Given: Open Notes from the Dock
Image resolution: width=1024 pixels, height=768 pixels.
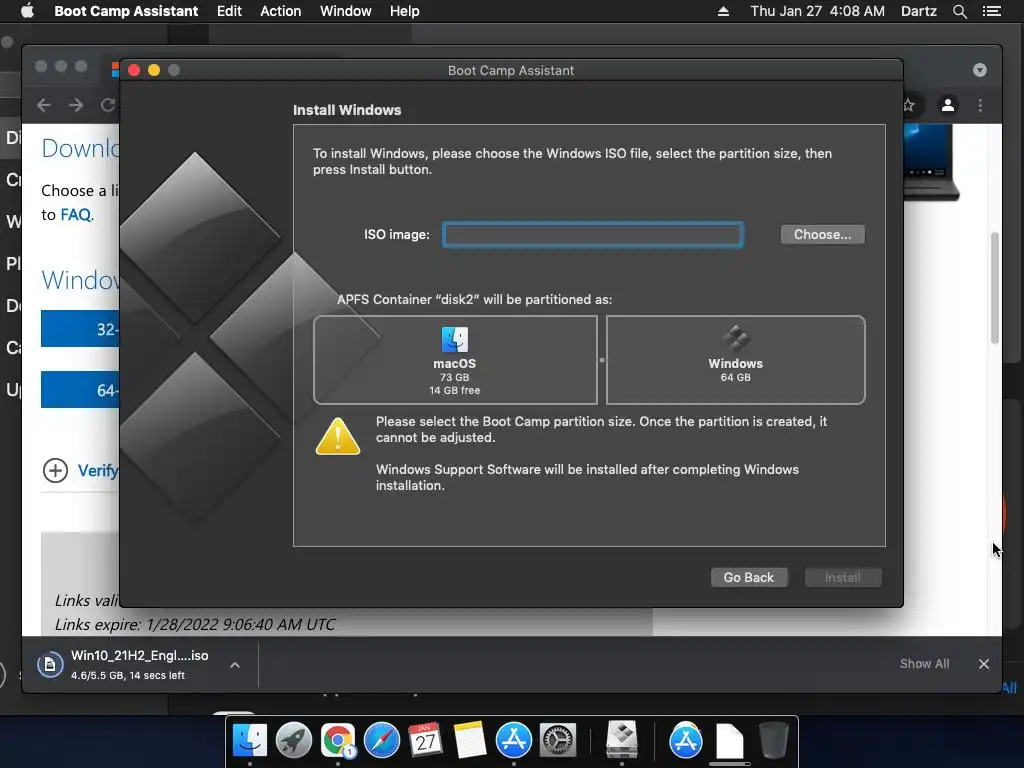Looking at the screenshot, I should point(470,741).
